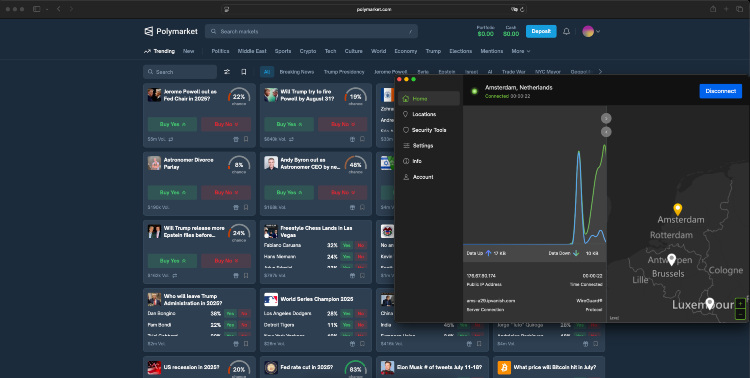This screenshot has width=750, height=378.
Task: Click the Brussels white map pin
Action: 672,259
